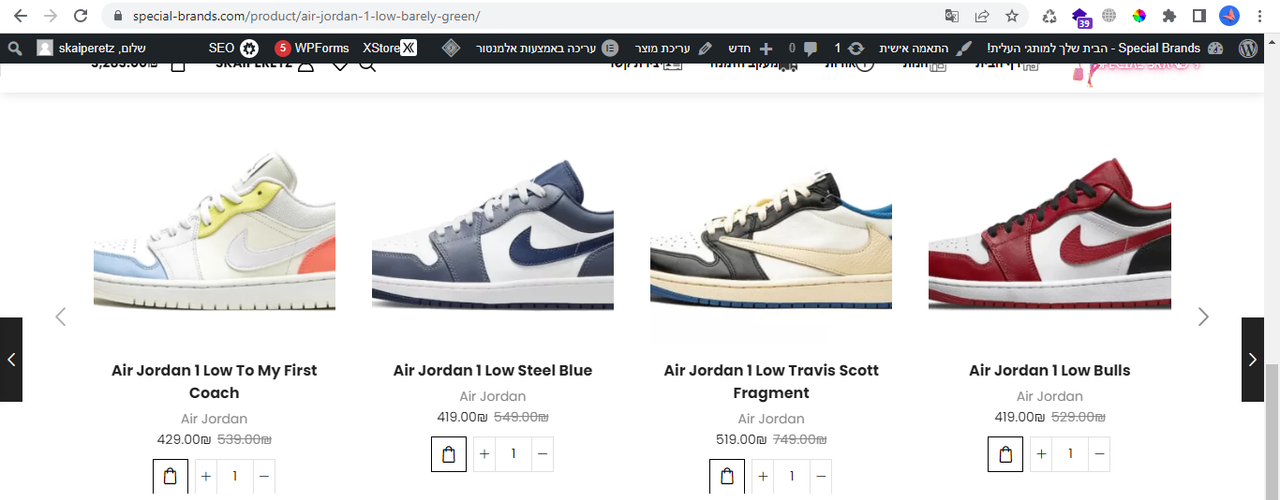Increase quantity for Bulls

pos(1041,454)
